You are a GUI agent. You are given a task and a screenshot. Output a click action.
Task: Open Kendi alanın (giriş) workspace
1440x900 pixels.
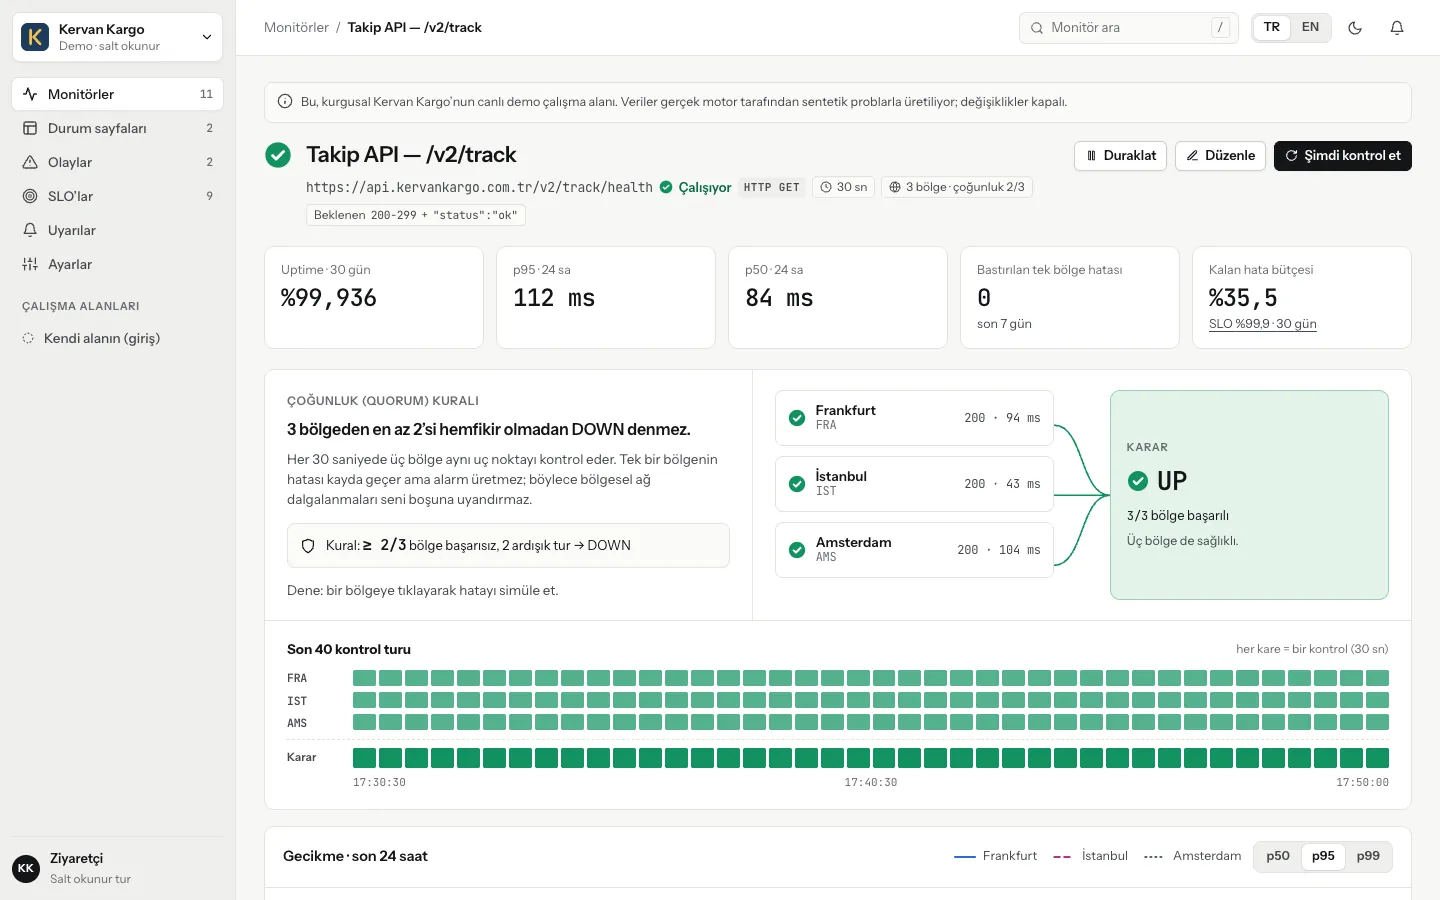coord(117,338)
